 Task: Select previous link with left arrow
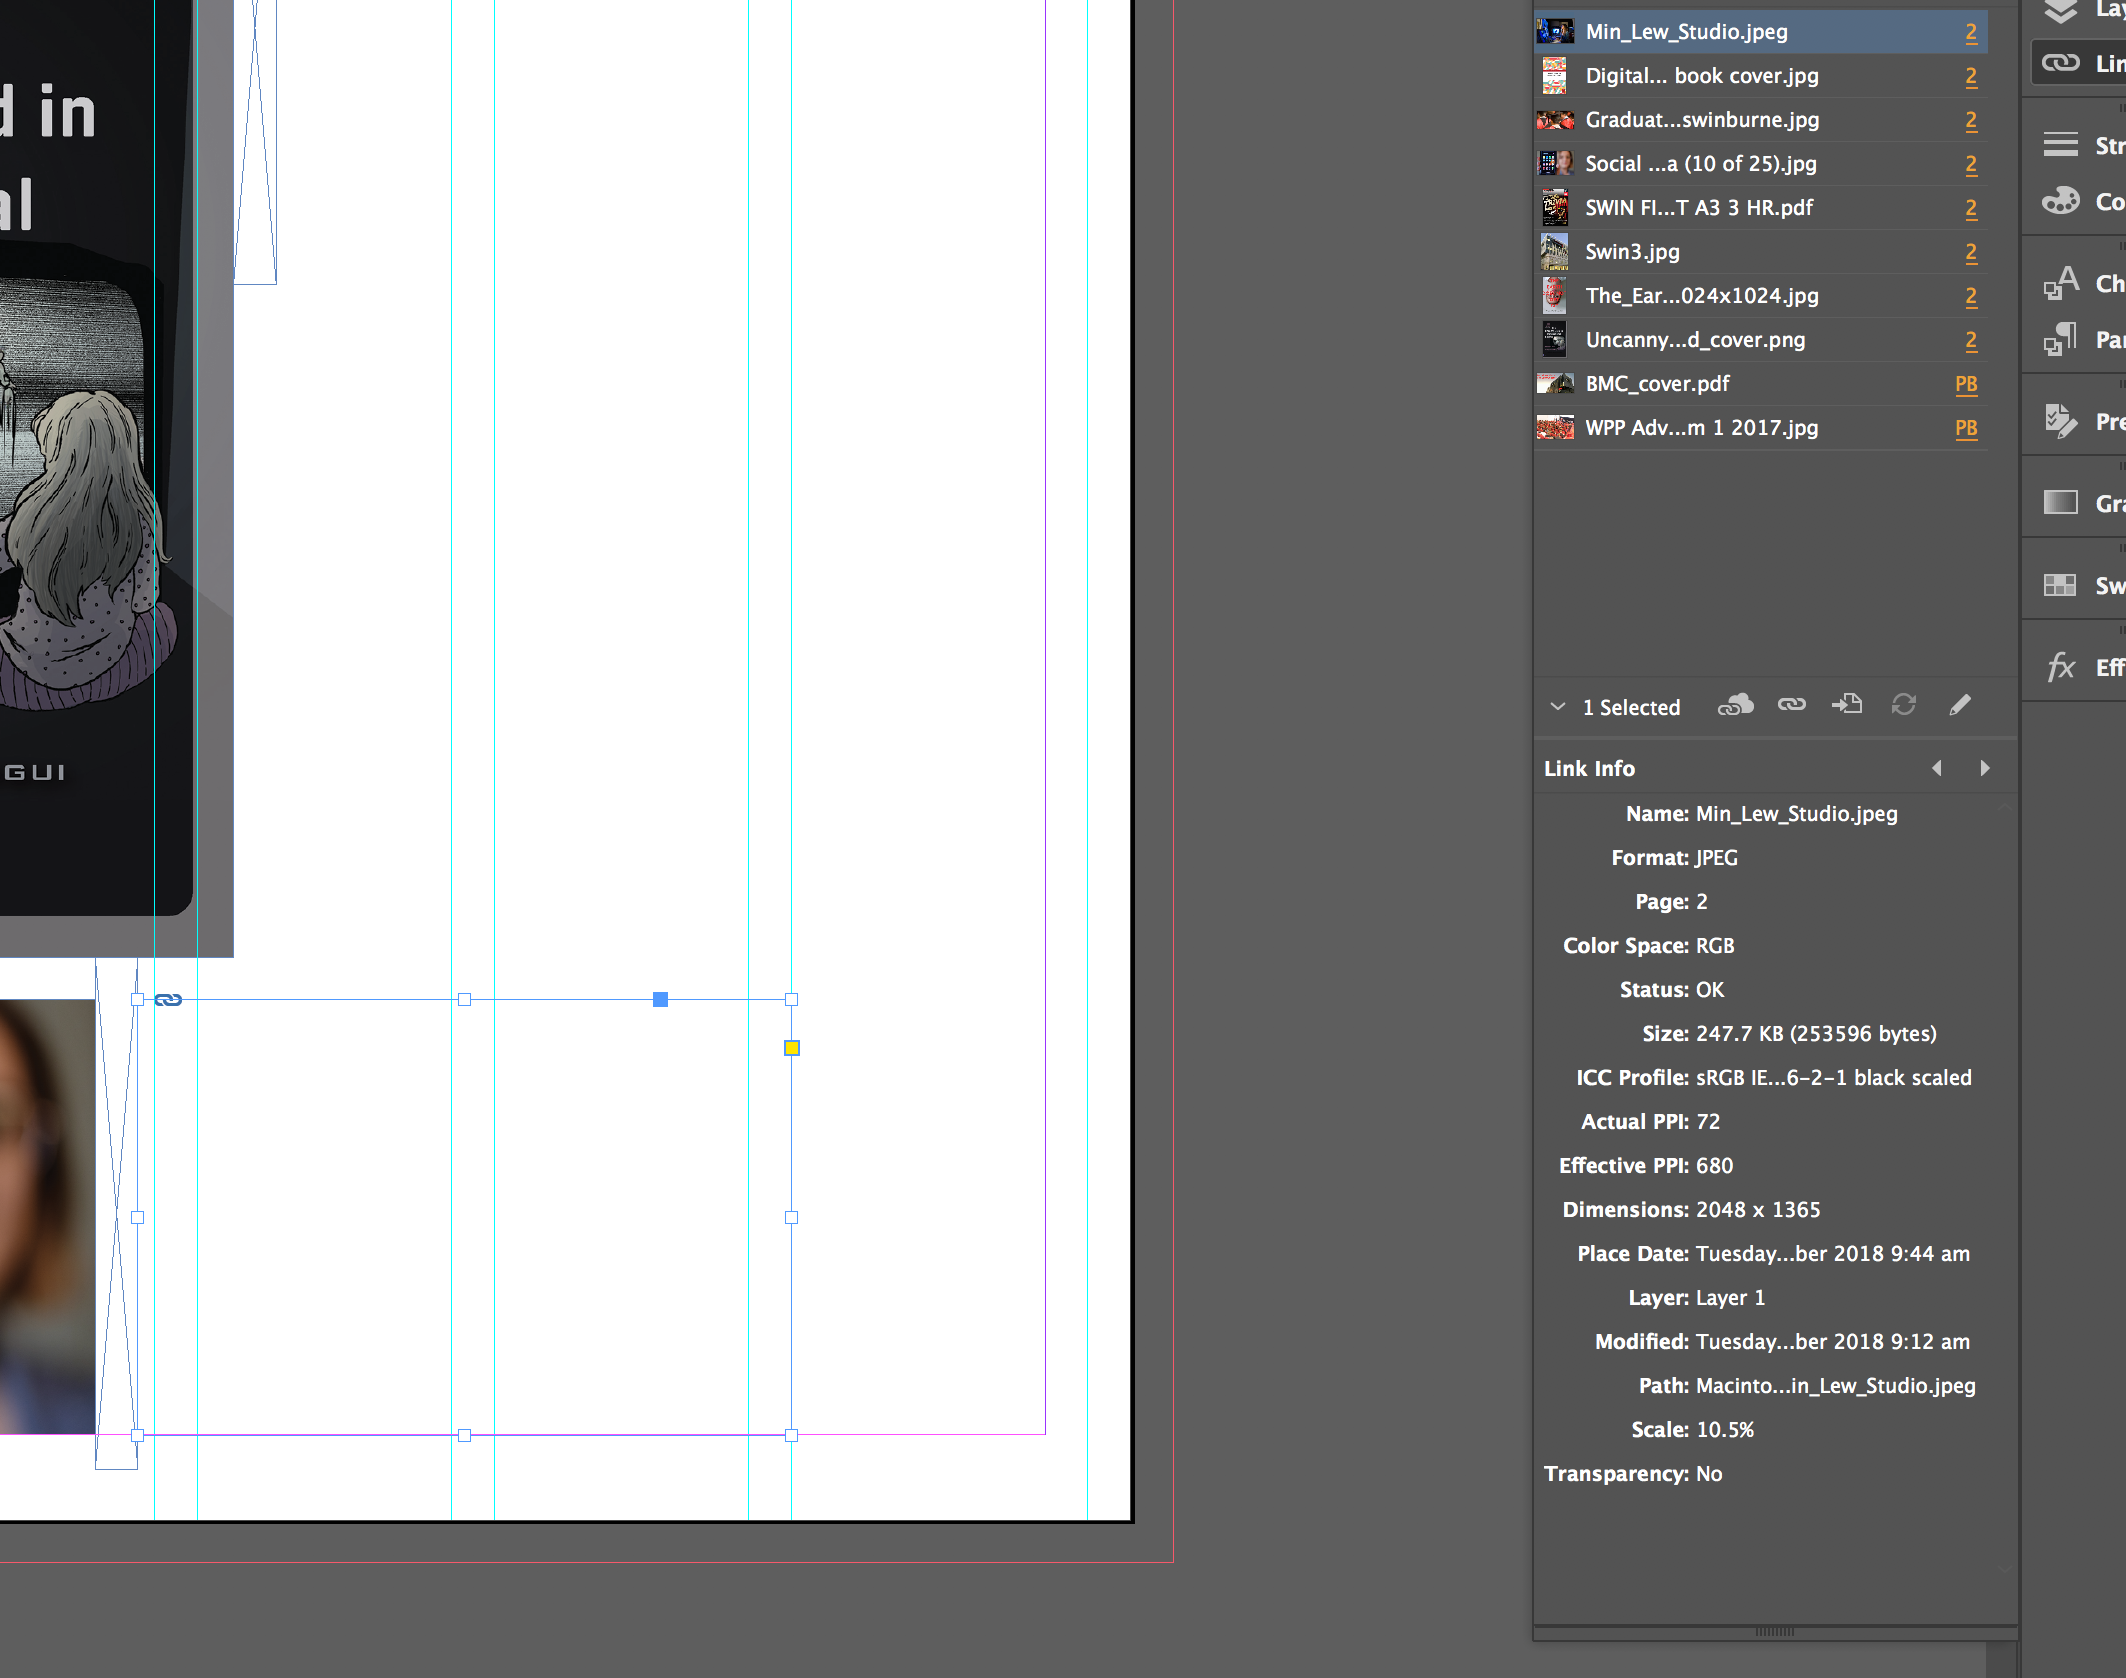[x=1937, y=768]
